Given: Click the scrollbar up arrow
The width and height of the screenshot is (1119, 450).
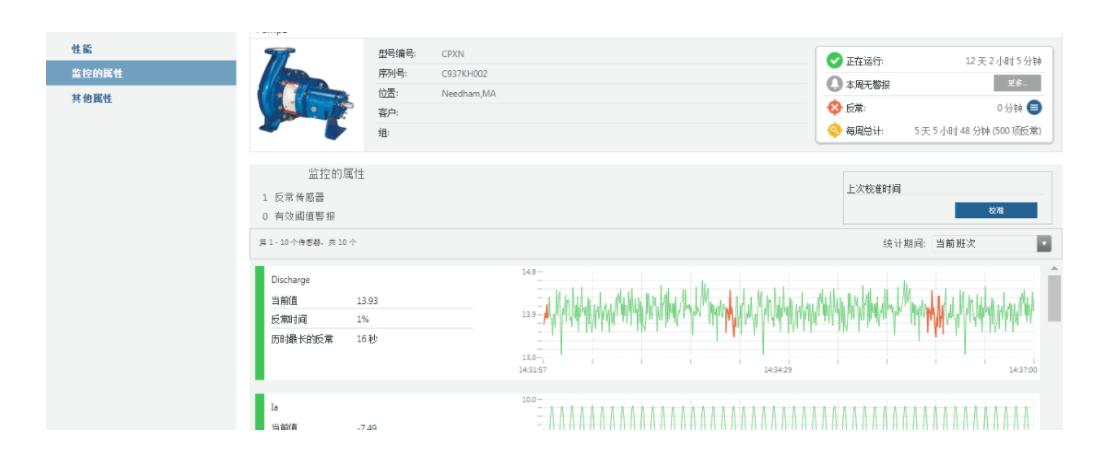Looking at the screenshot, I should point(1054,269).
